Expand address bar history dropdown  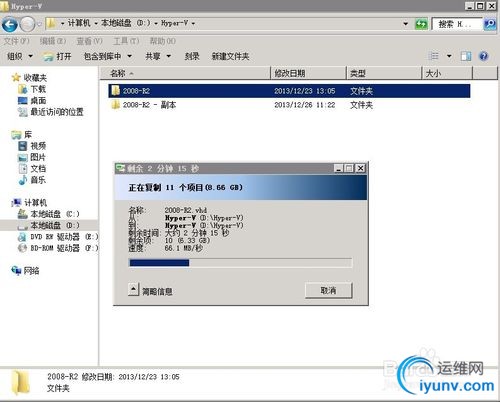[406, 24]
